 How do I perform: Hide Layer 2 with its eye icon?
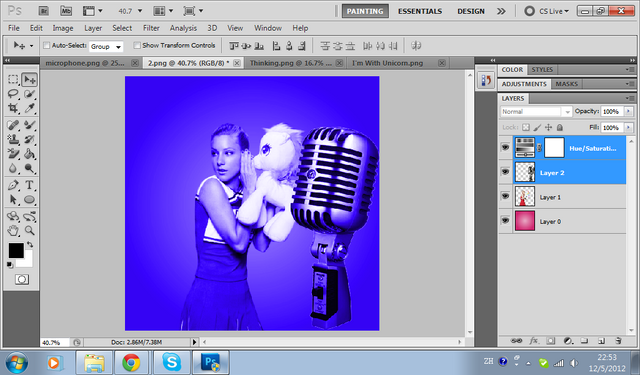click(505, 172)
